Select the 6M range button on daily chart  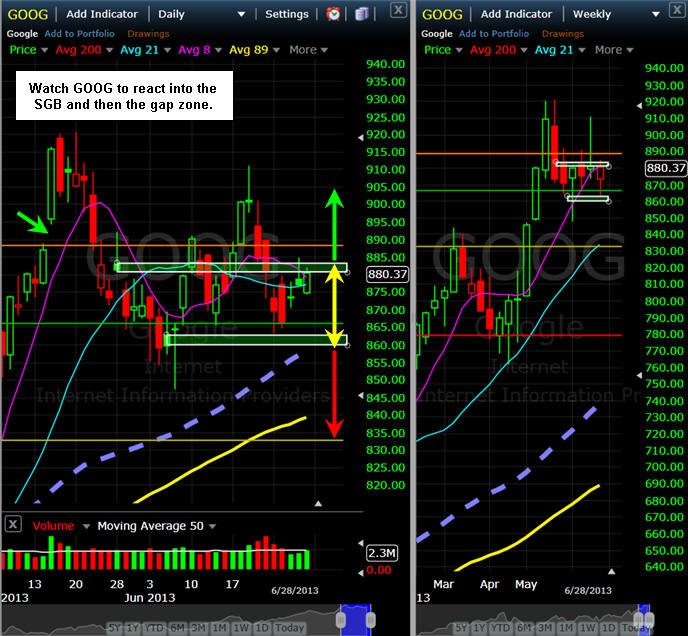coord(177,628)
